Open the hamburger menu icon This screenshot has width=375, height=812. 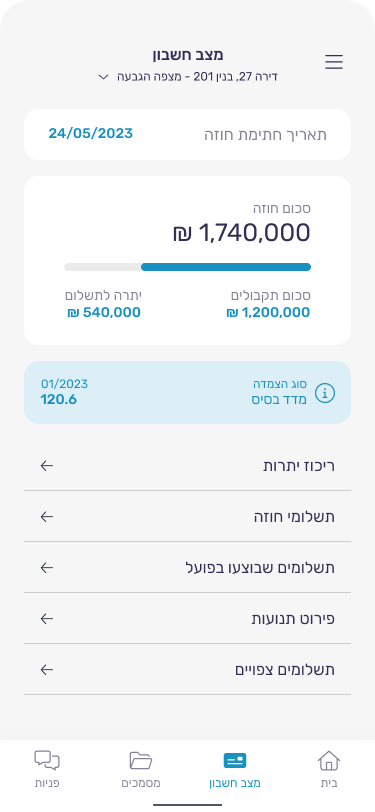click(334, 62)
